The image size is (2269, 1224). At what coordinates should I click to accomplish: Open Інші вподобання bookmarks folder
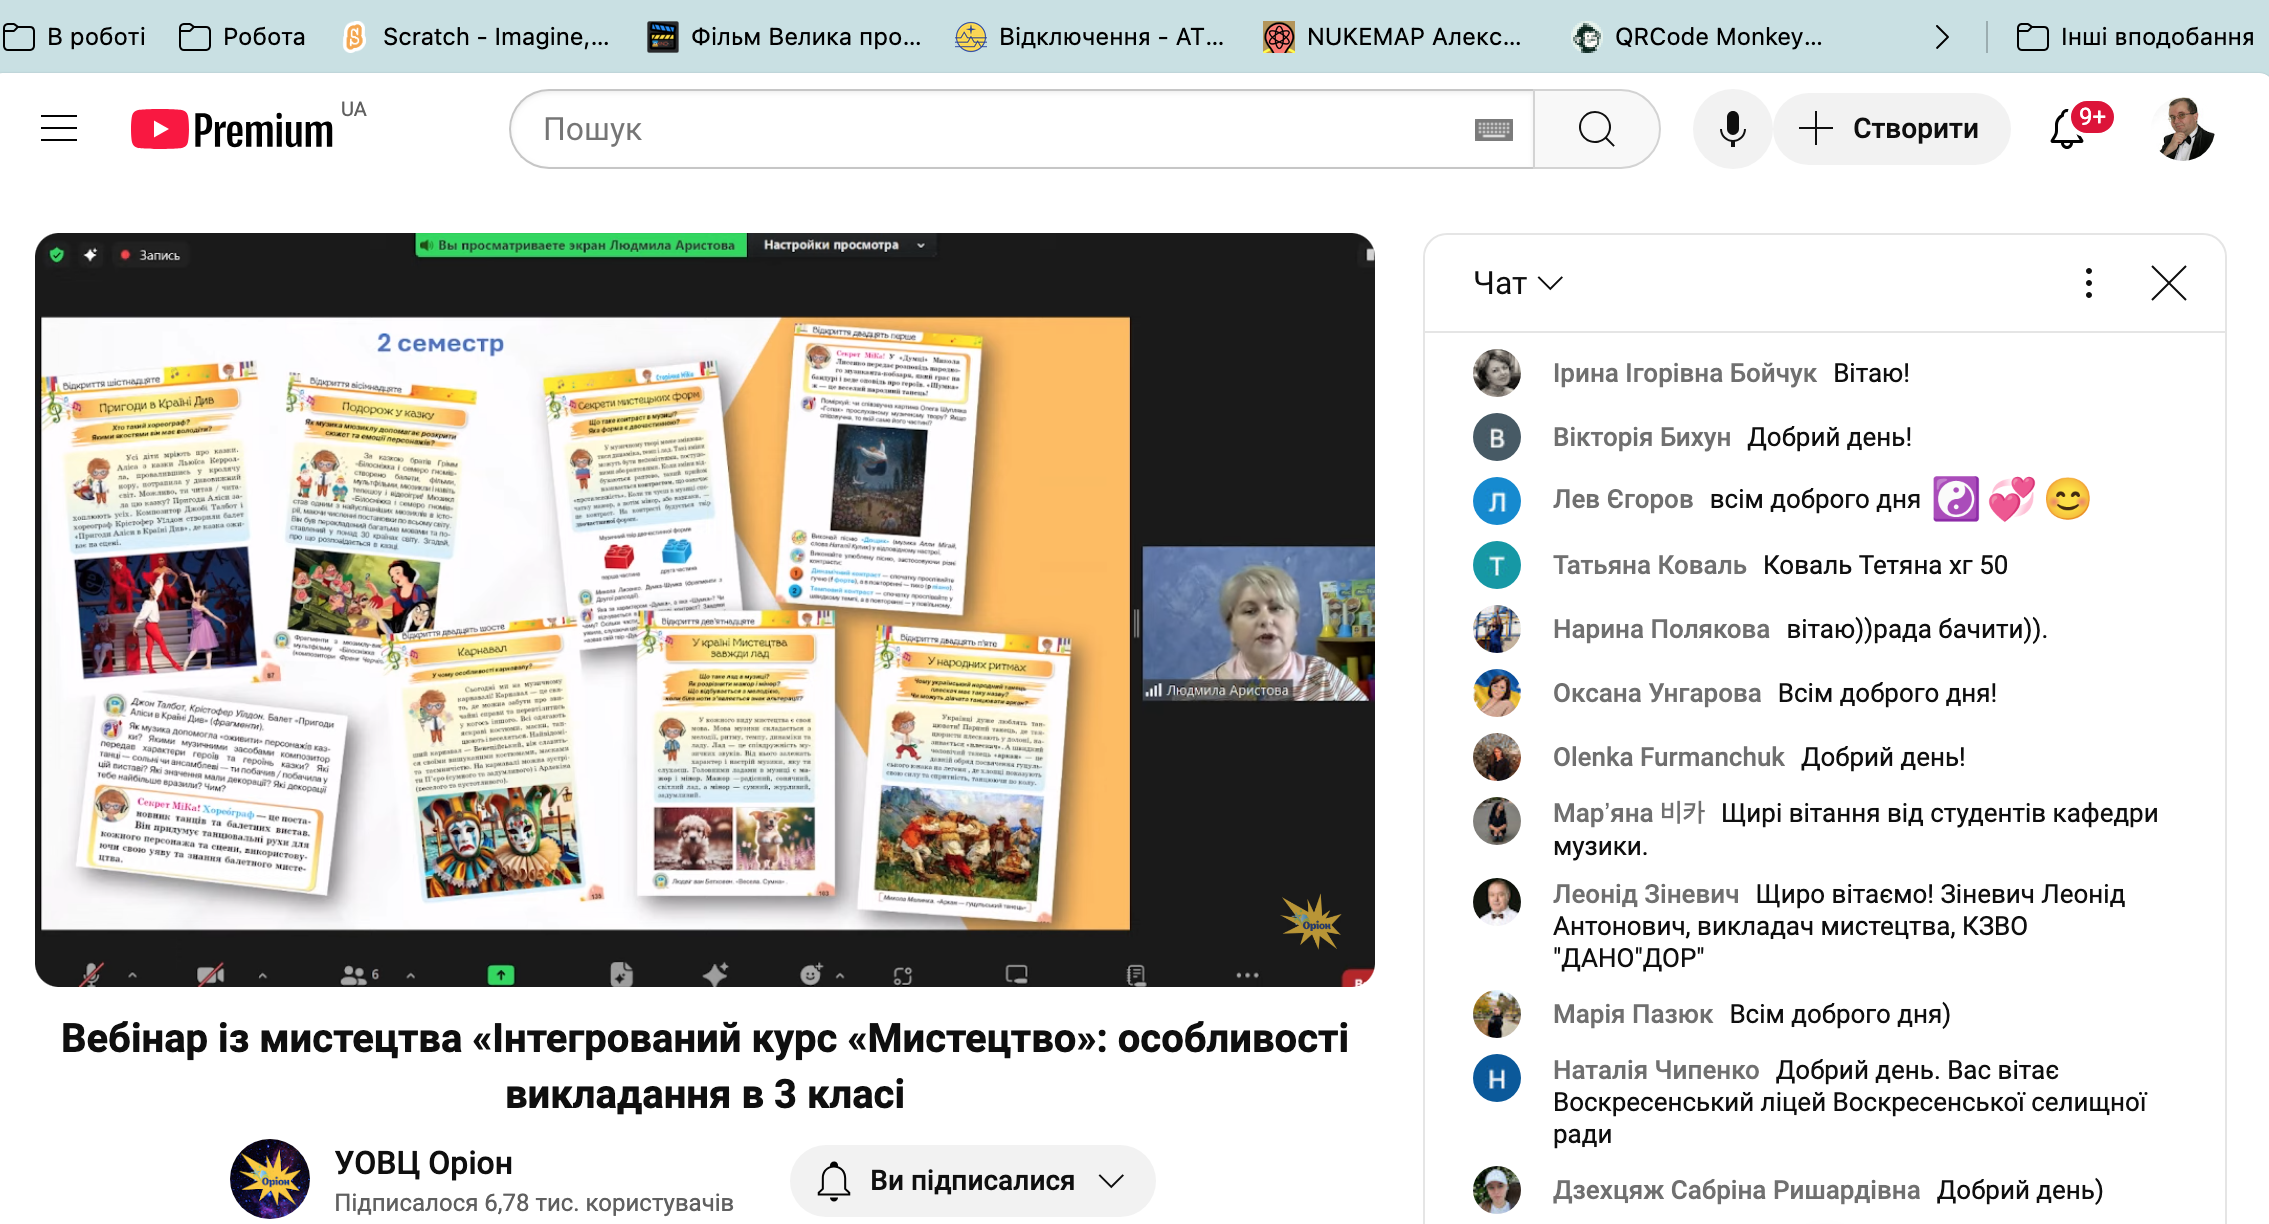2135,37
